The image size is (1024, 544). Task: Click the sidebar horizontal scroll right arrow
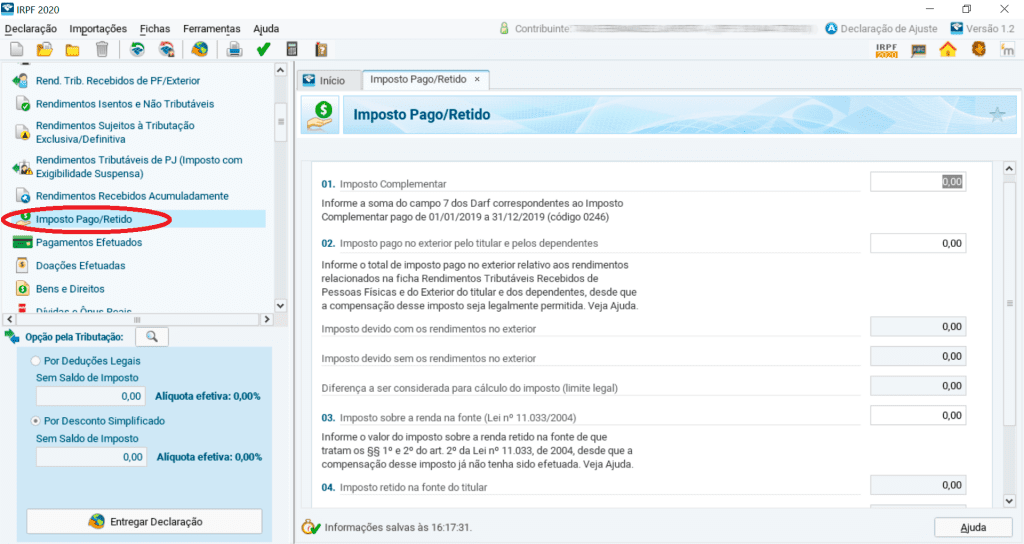(266, 319)
